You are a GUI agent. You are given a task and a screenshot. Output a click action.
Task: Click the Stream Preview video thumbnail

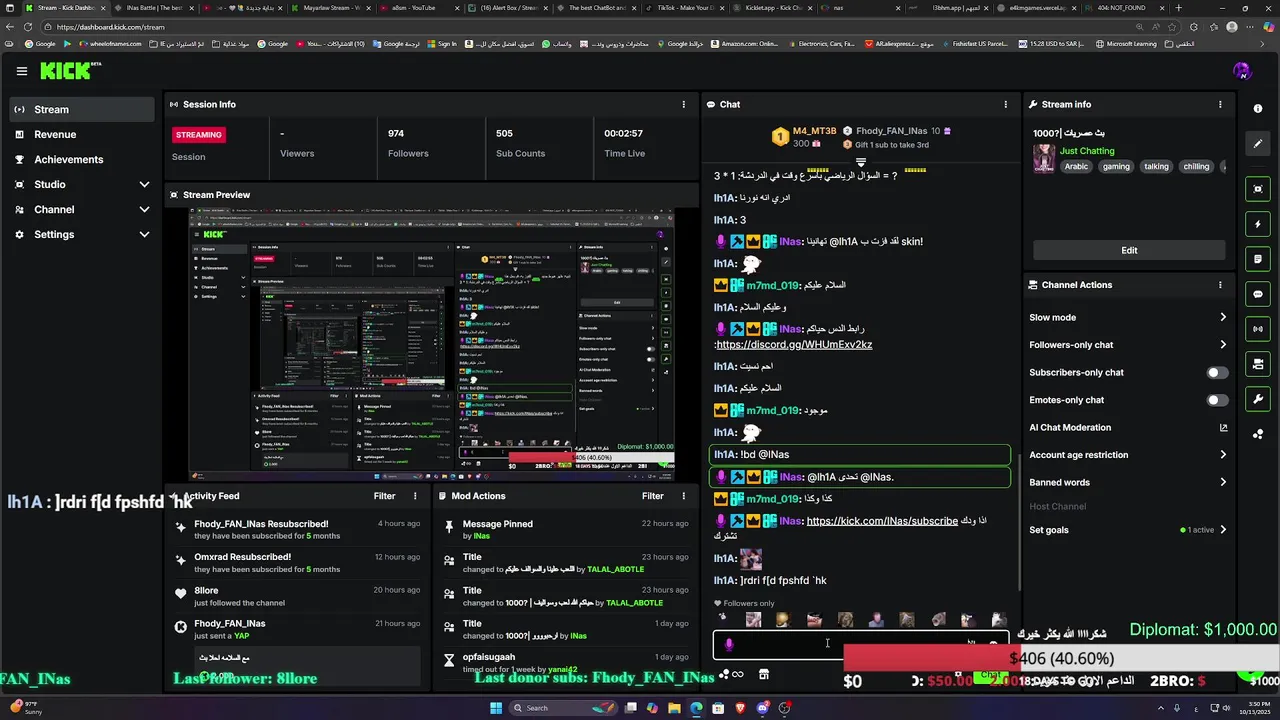(x=432, y=345)
